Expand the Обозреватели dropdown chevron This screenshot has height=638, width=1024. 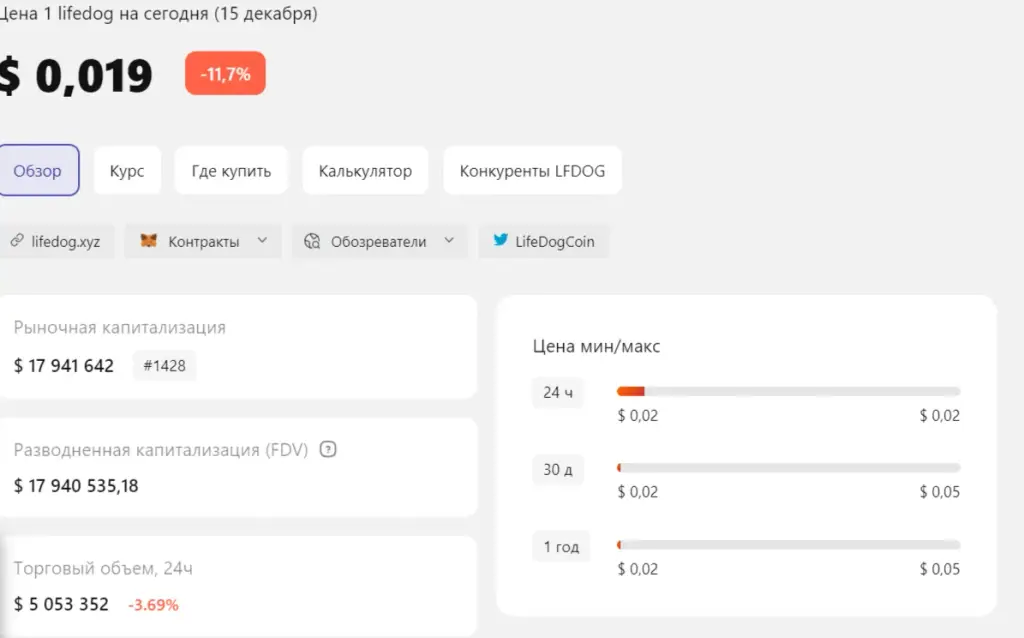click(449, 240)
